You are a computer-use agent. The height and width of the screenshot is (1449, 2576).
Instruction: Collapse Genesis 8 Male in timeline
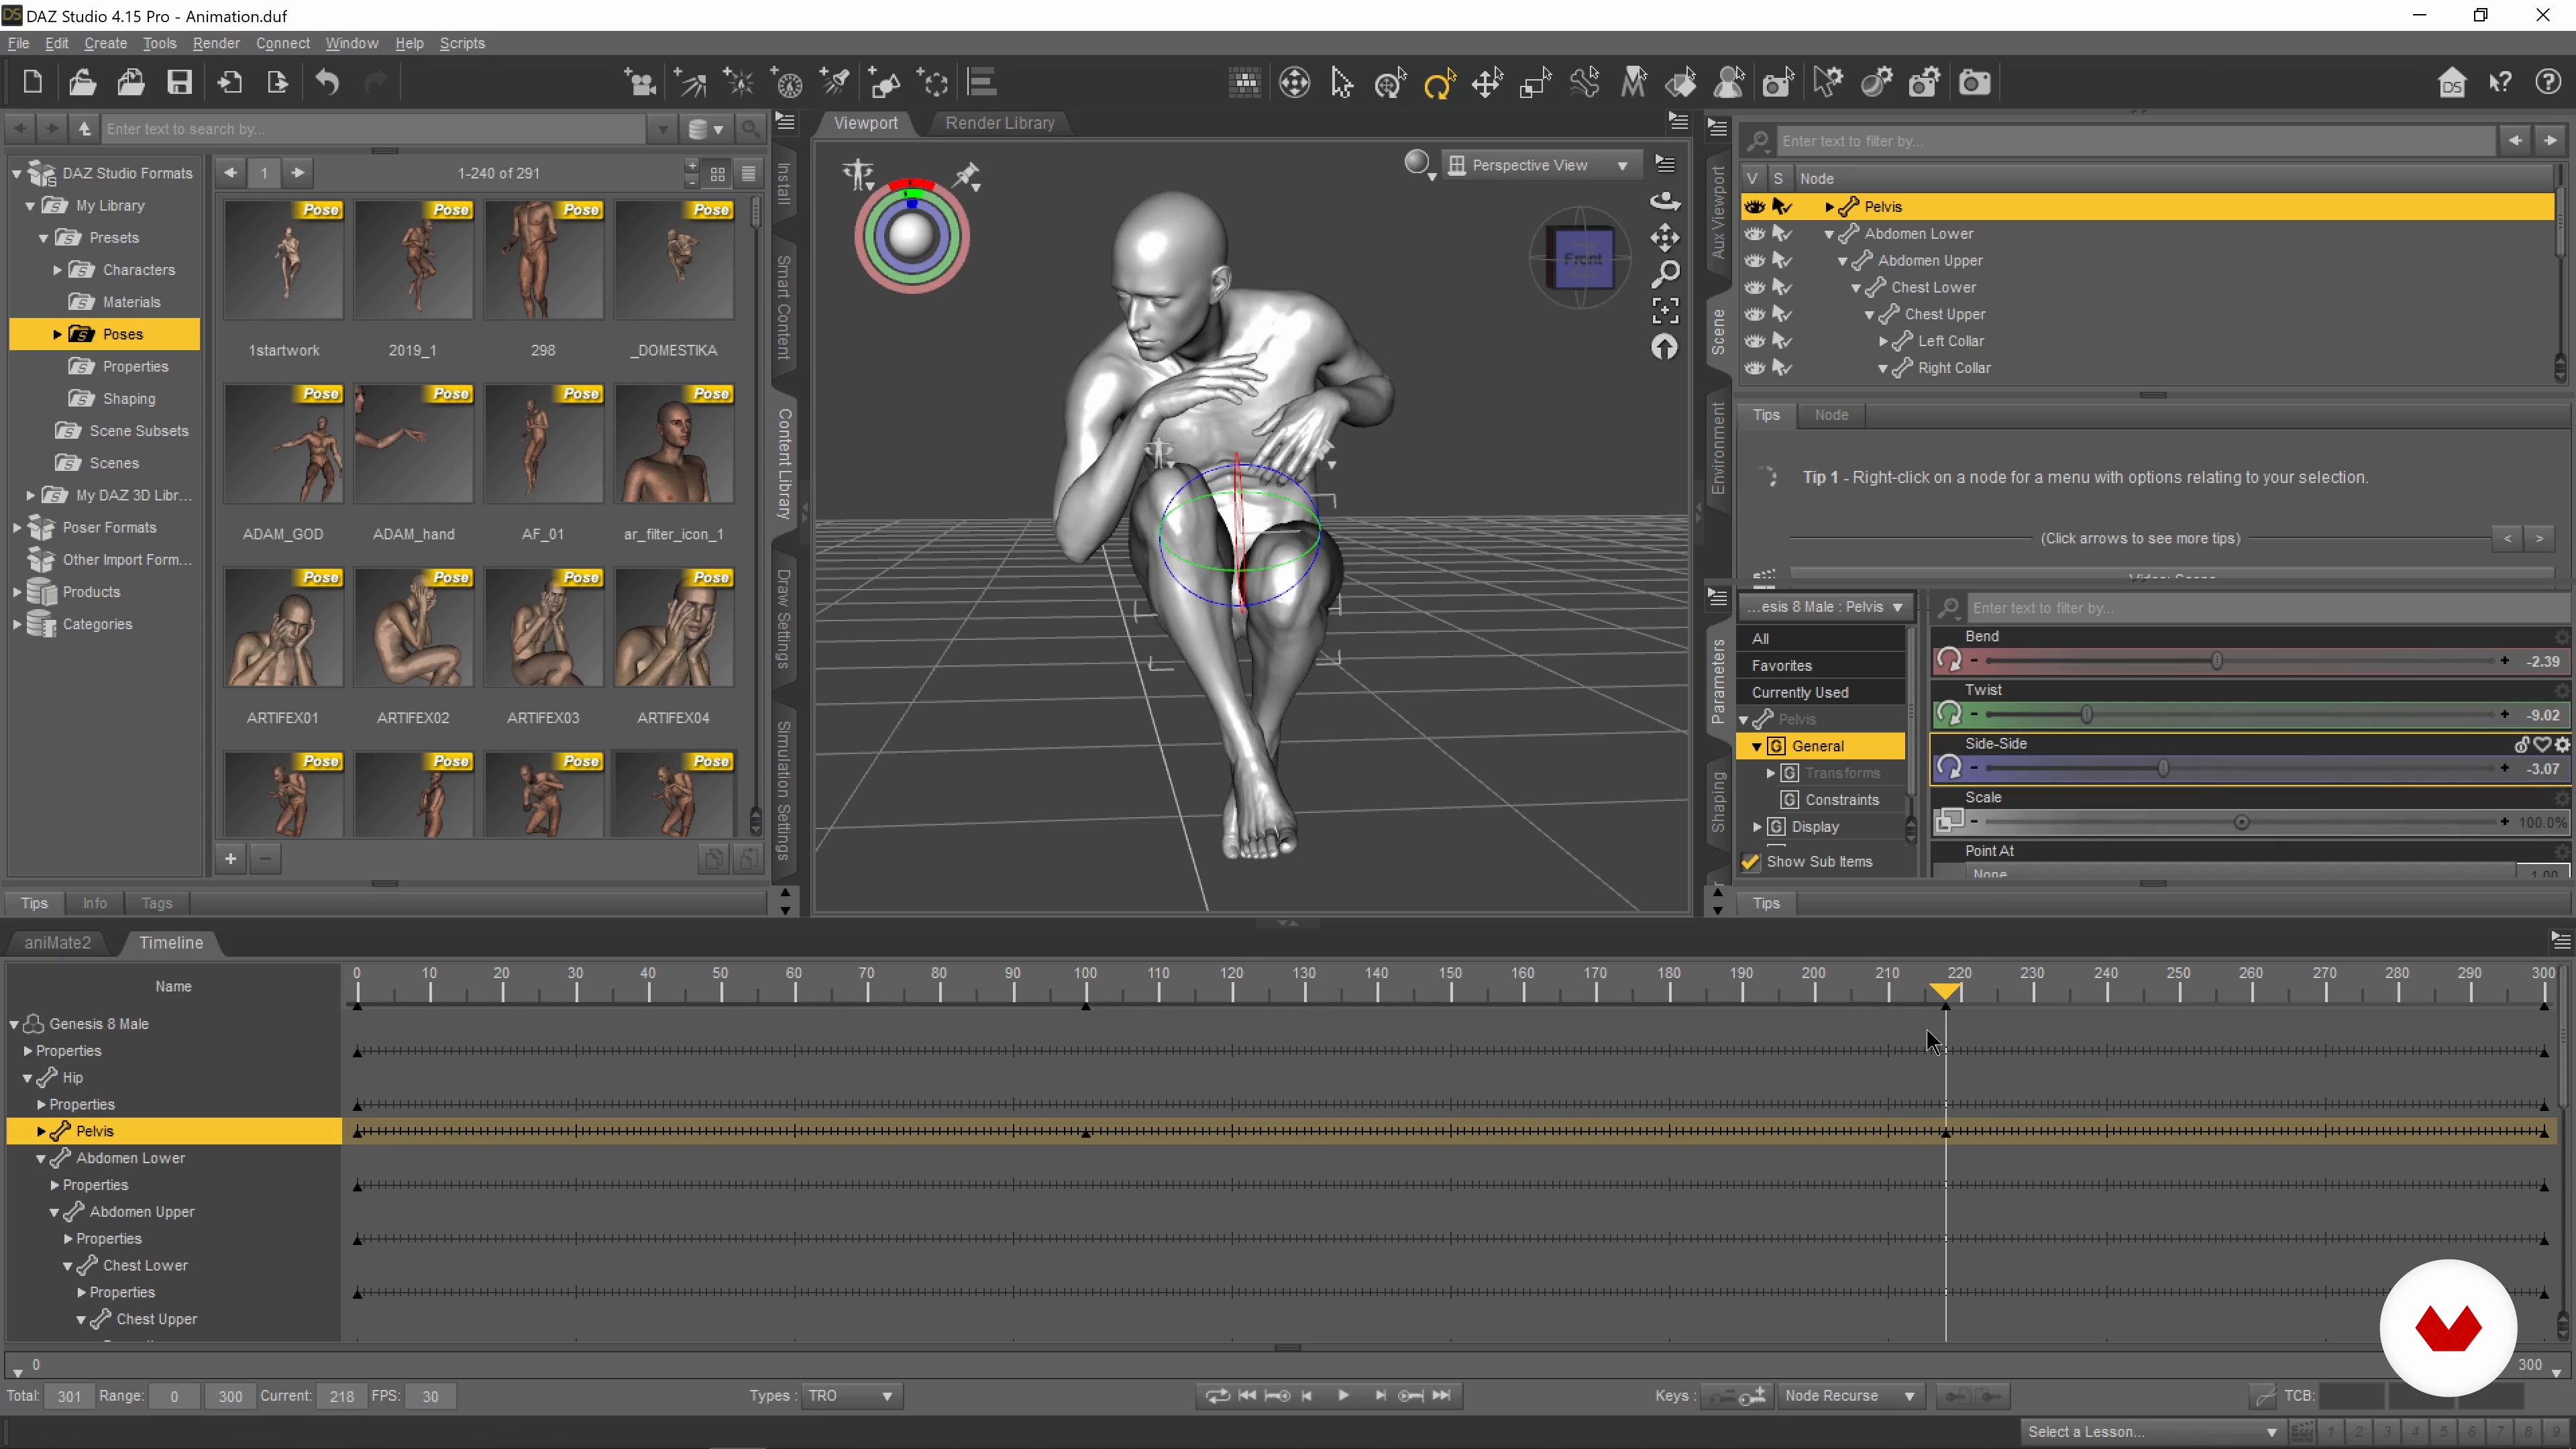click(15, 1024)
